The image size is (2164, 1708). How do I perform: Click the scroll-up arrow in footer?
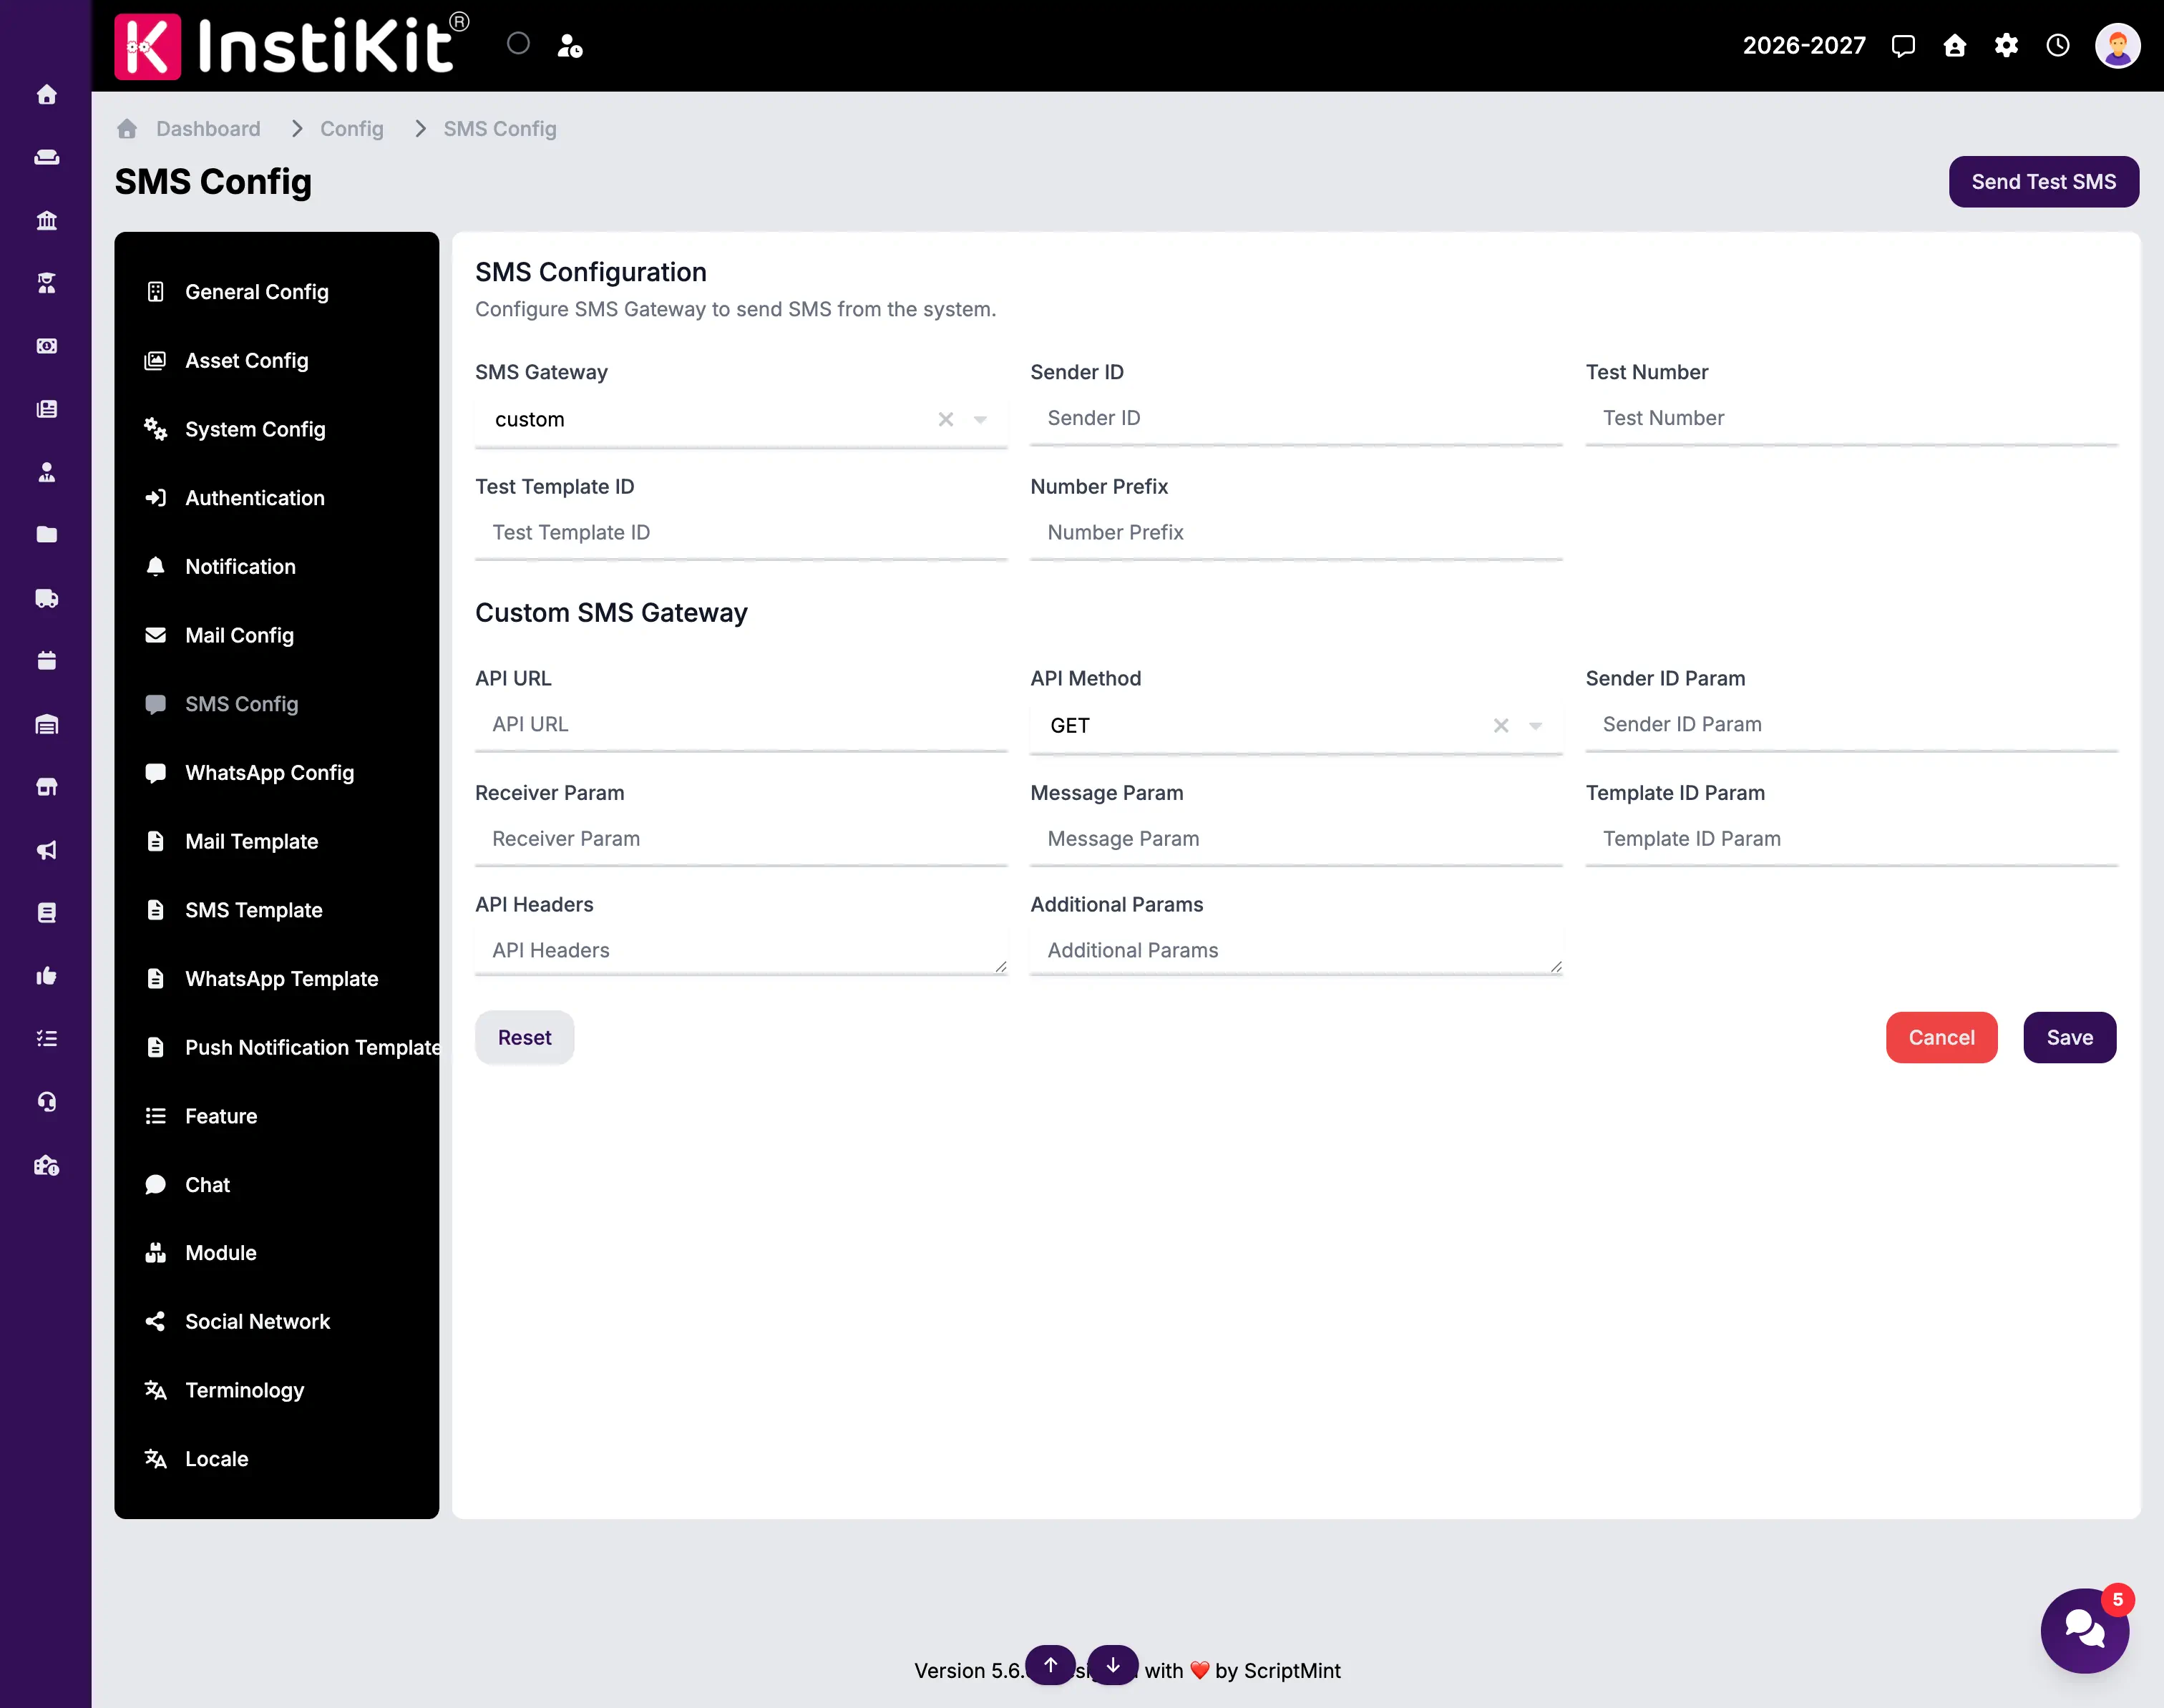click(x=1050, y=1665)
